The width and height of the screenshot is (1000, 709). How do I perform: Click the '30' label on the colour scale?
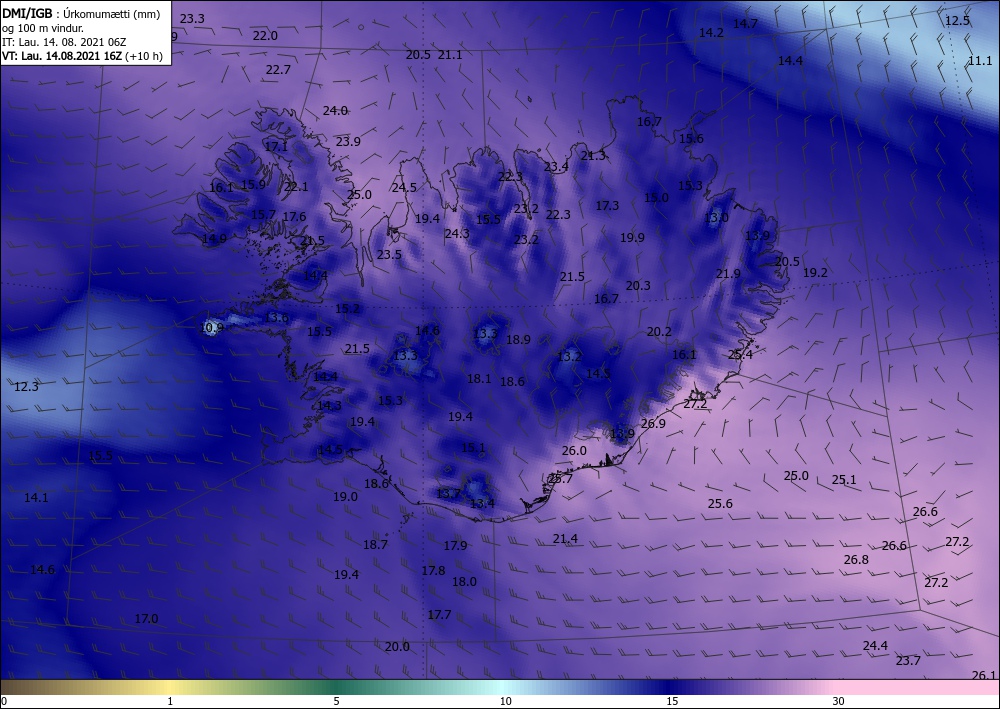point(839,701)
